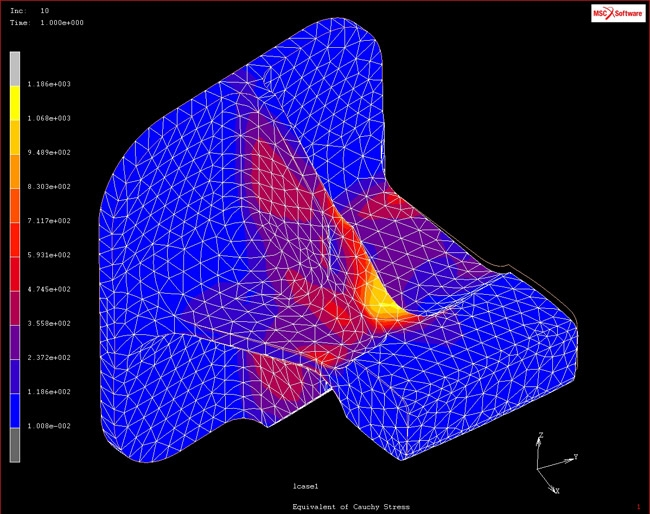The image size is (650, 514).
Task: Click legend value 1.186e+002
Action: pos(49,392)
